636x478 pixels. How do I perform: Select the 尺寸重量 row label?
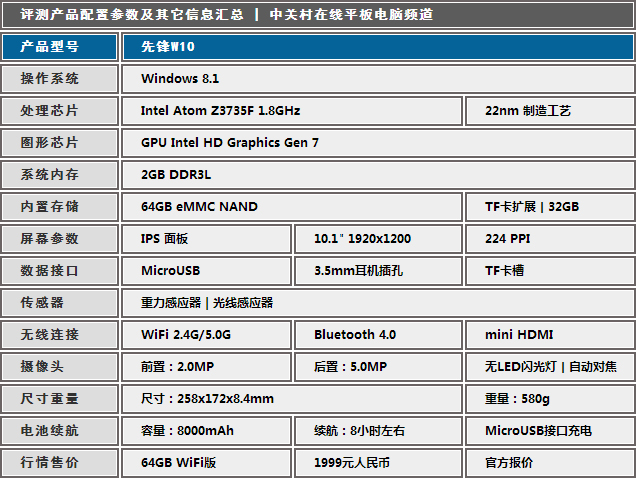pyautogui.click(x=60, y=399)
